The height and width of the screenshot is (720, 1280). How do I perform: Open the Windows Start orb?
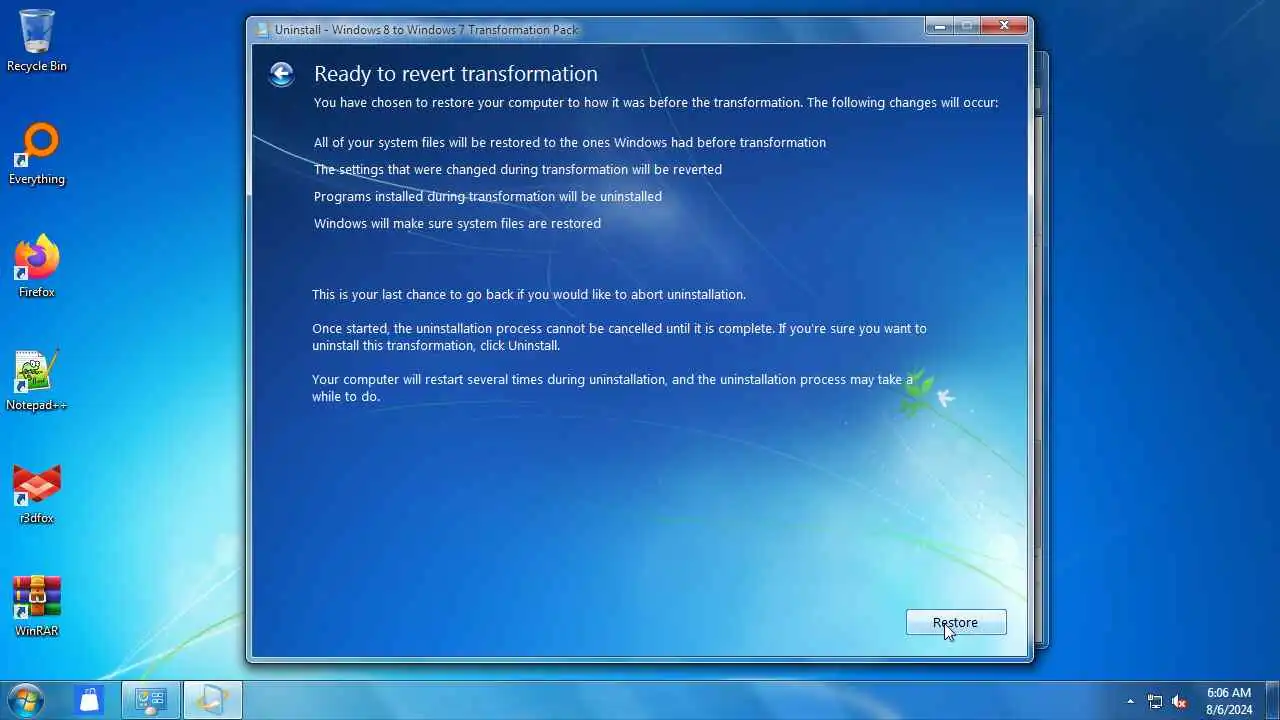tap(25, 700)
